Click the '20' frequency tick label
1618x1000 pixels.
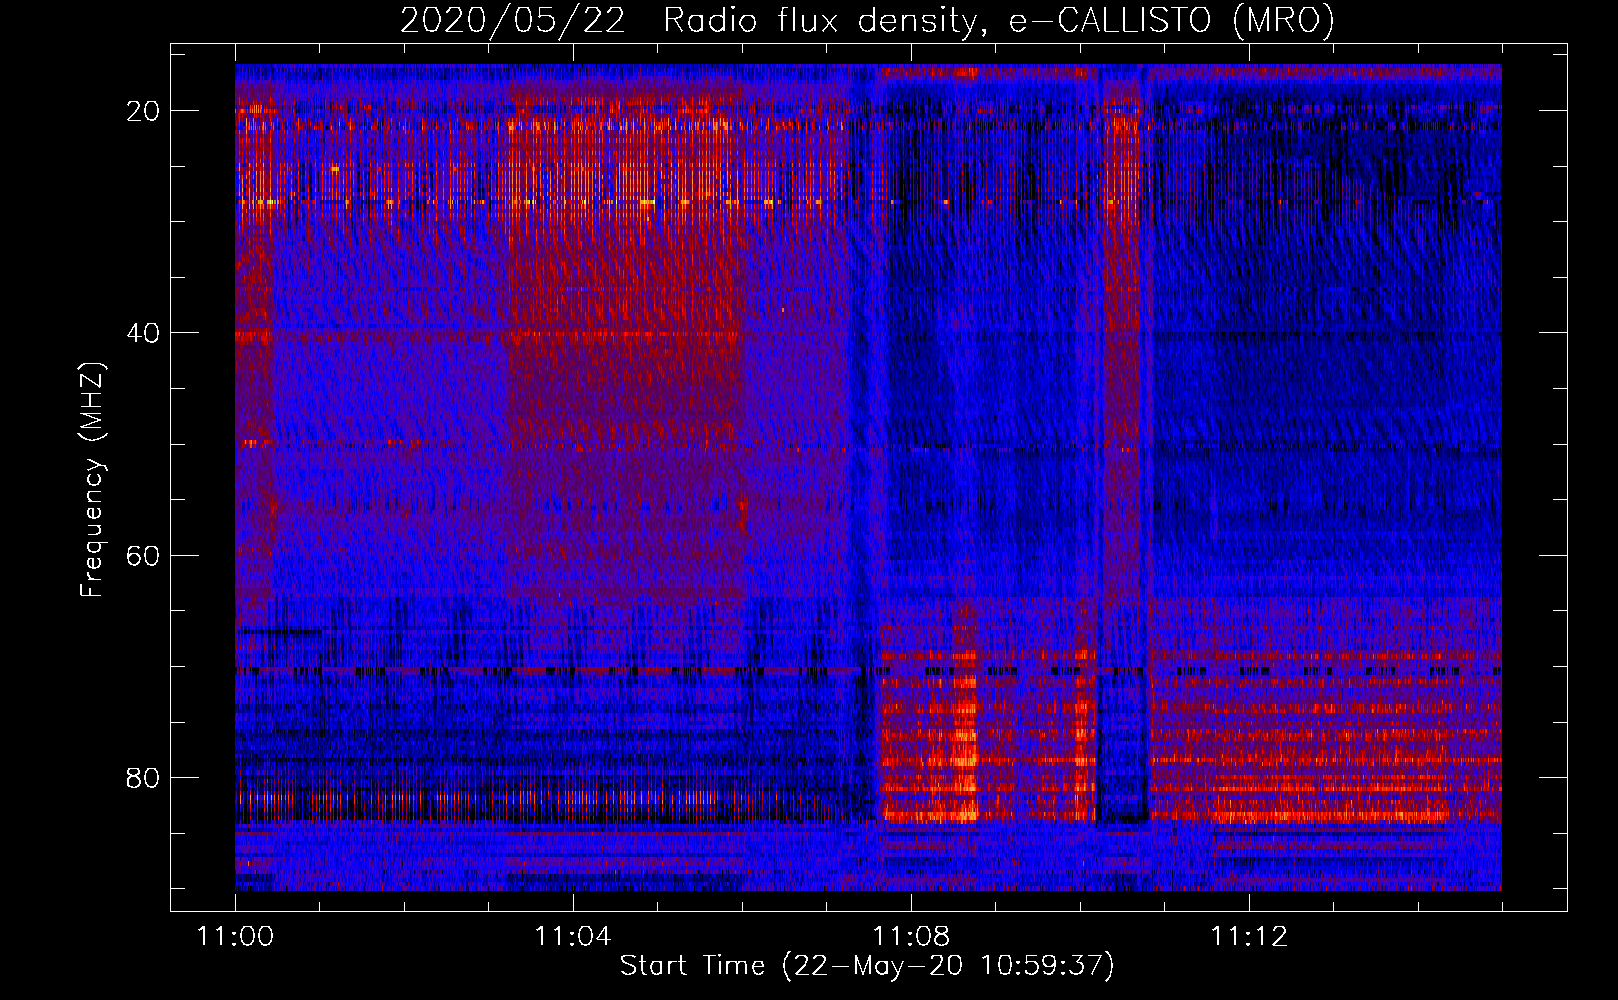point(143,111)
